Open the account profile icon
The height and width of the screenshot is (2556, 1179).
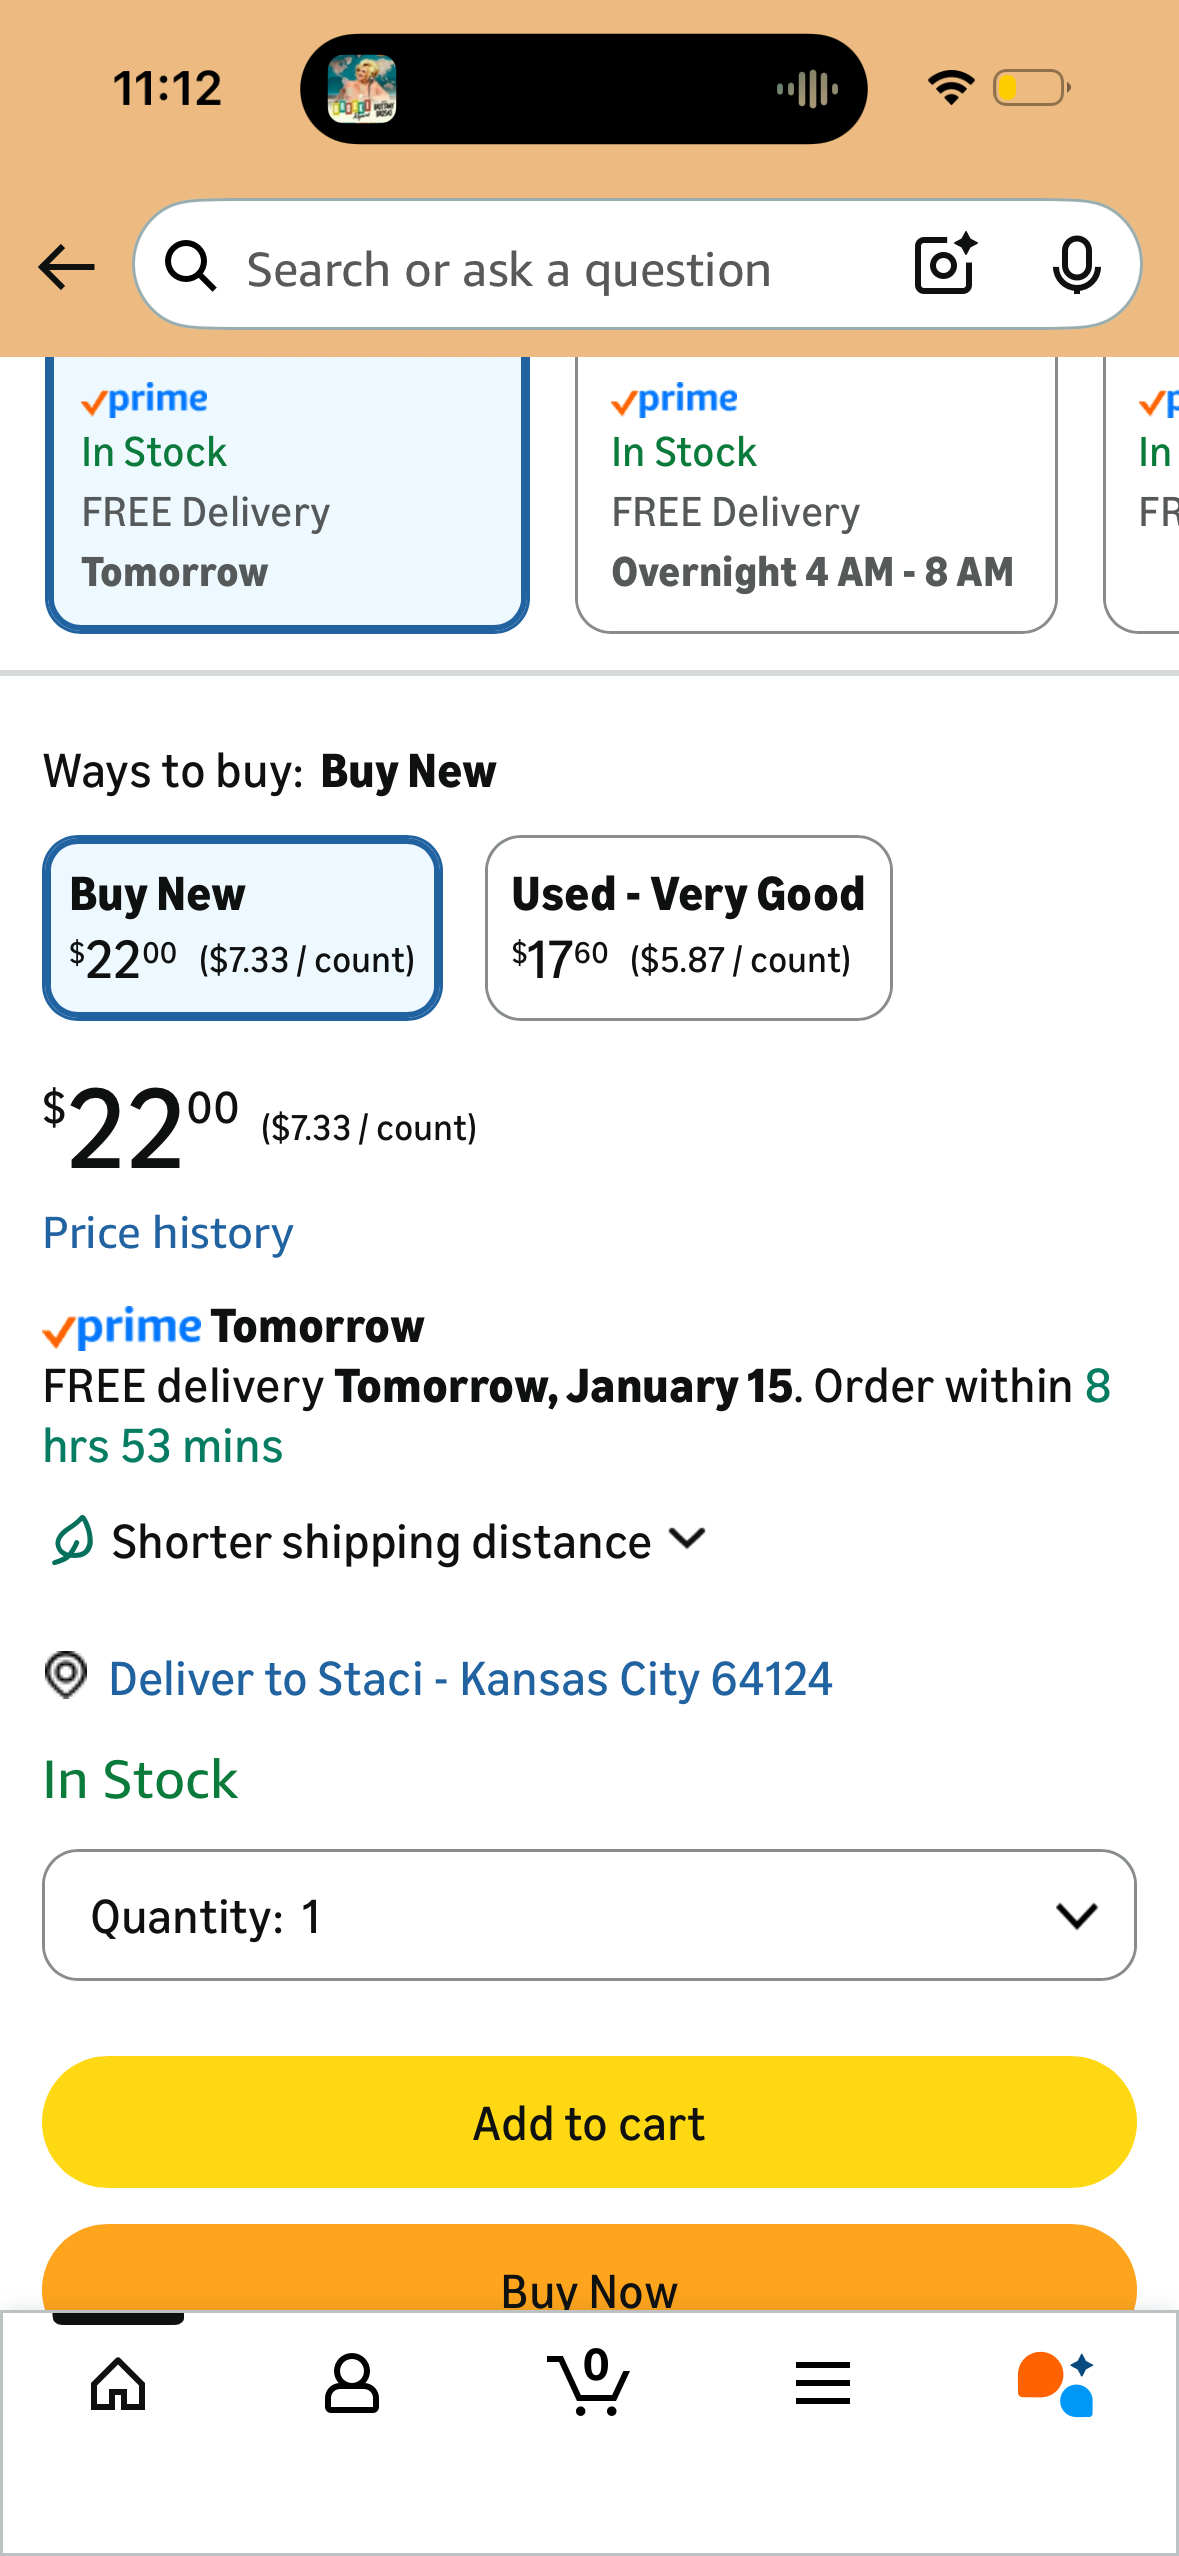click(x=351, y=2384)
